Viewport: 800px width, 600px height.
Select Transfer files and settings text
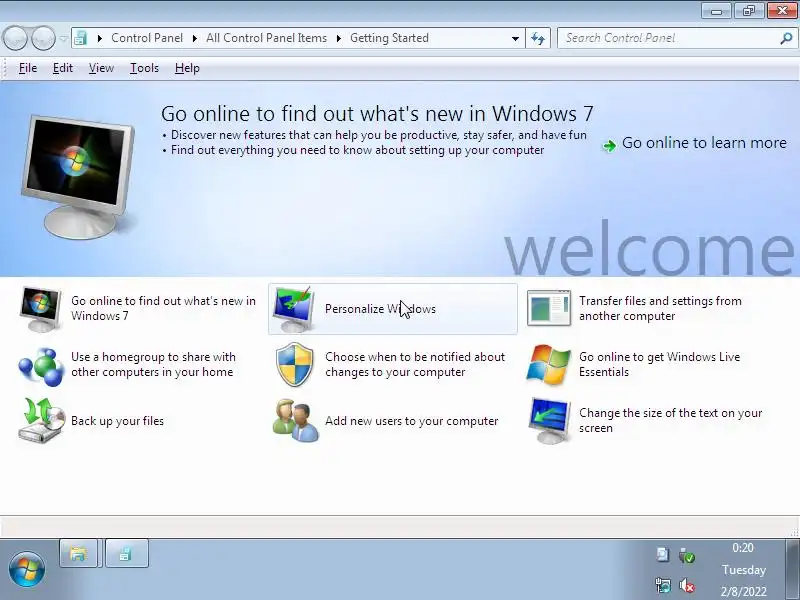coord(660,308)
